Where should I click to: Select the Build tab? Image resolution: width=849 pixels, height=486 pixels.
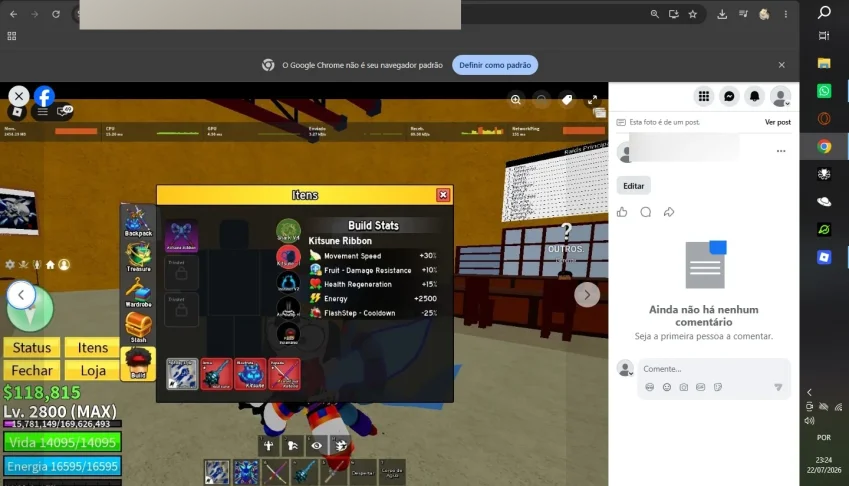[138, 364]
